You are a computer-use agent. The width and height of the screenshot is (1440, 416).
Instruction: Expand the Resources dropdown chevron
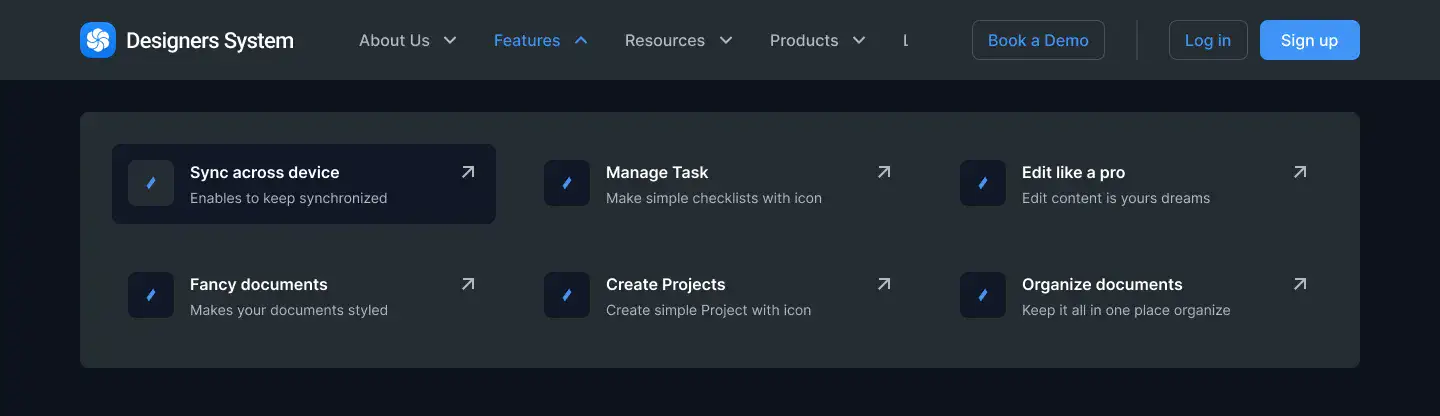pyautogui.click(x=726, y=41)
